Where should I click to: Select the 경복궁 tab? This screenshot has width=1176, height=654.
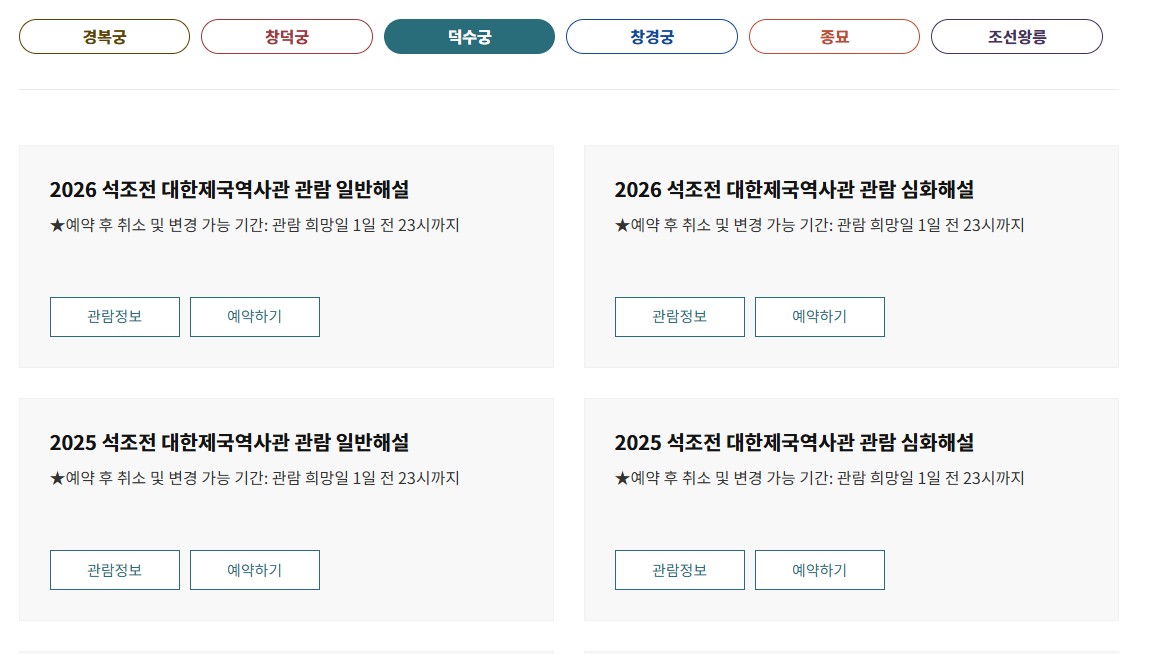104,37
